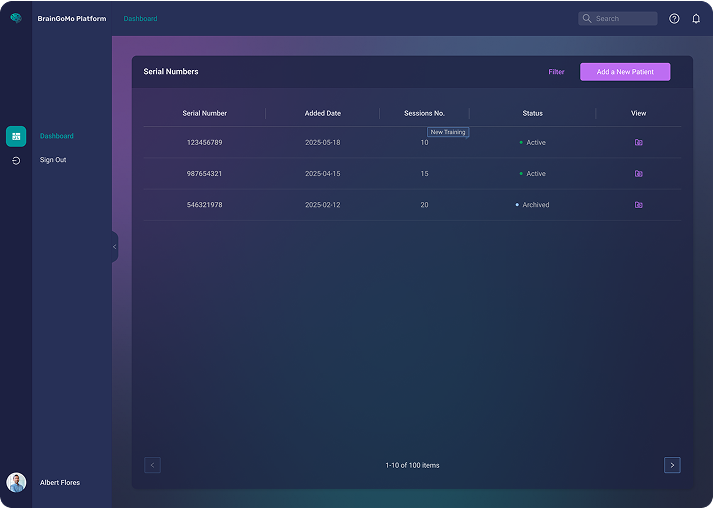This screenshot has width=713, height=508.
Task: Click the Serial Number column header
Action: coord(205,113)
